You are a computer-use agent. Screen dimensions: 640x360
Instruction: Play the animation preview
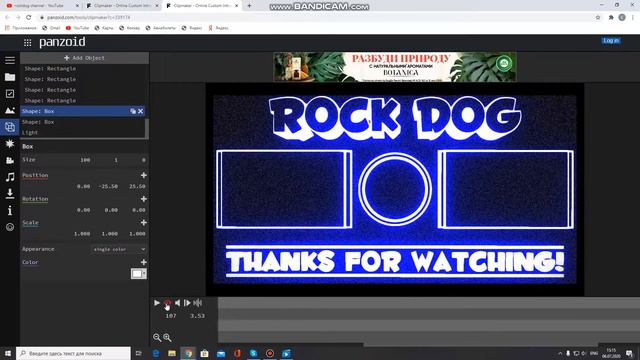pyautogui.click(x=157, y=303)
